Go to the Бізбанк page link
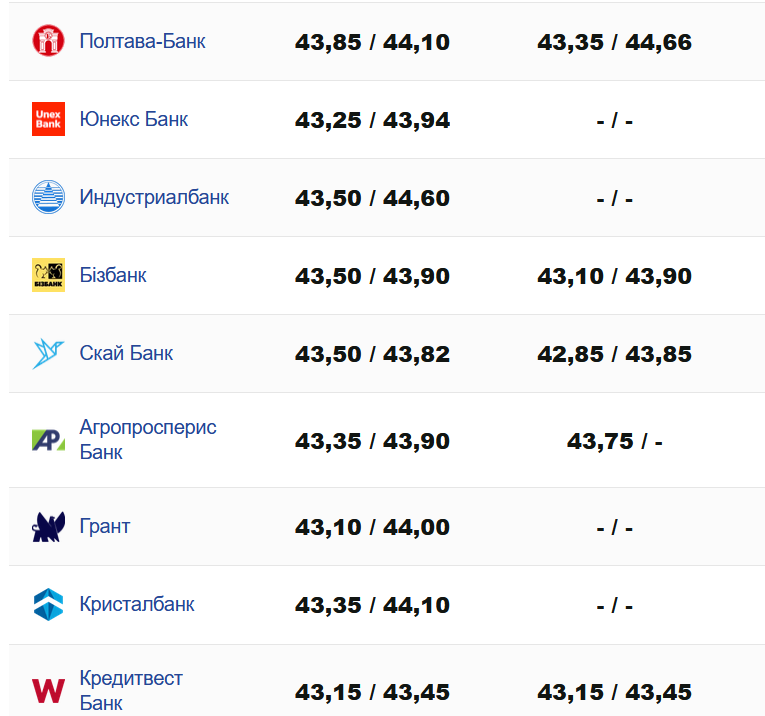This screenshot has width=765, height=716. (113, 275)
